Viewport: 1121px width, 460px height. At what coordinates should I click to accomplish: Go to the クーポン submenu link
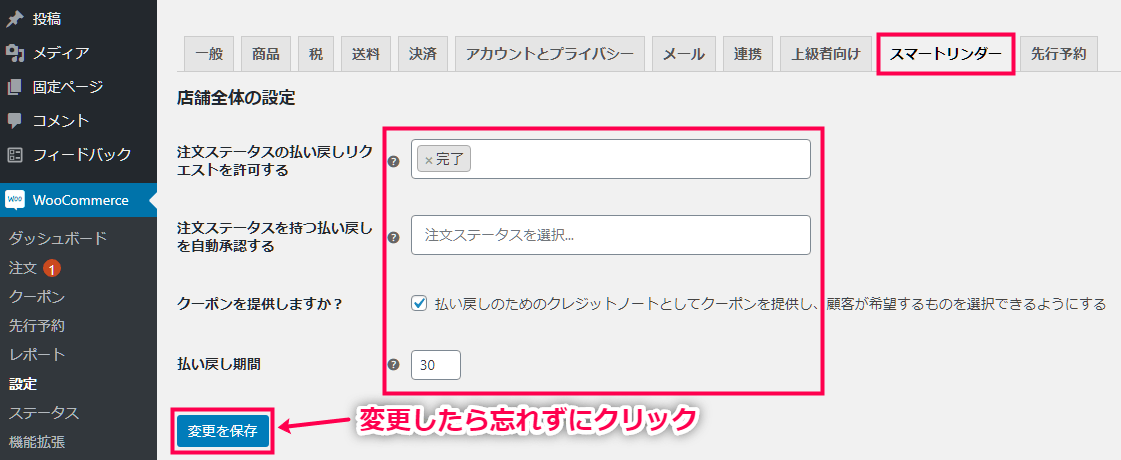pos(37,297)
